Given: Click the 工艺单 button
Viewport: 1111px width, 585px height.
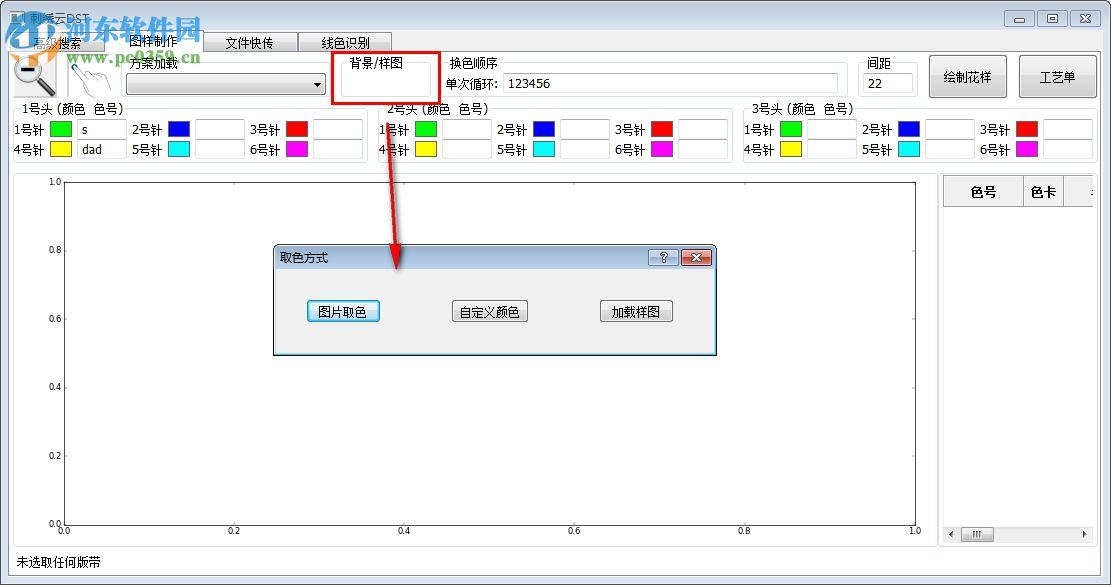Looking at the screenshot, I should (x=1057, y=76).
